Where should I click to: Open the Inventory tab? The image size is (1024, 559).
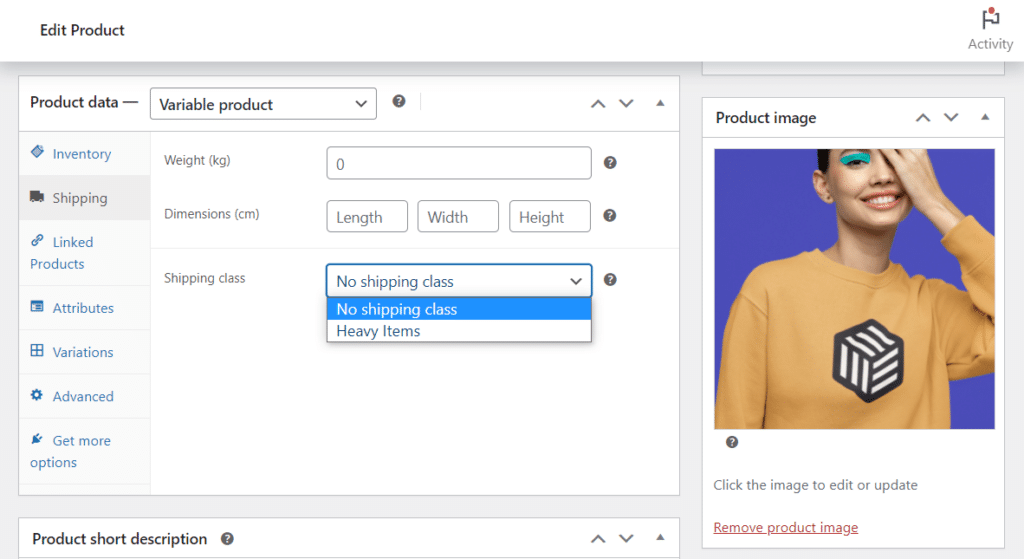coord(85,153)
